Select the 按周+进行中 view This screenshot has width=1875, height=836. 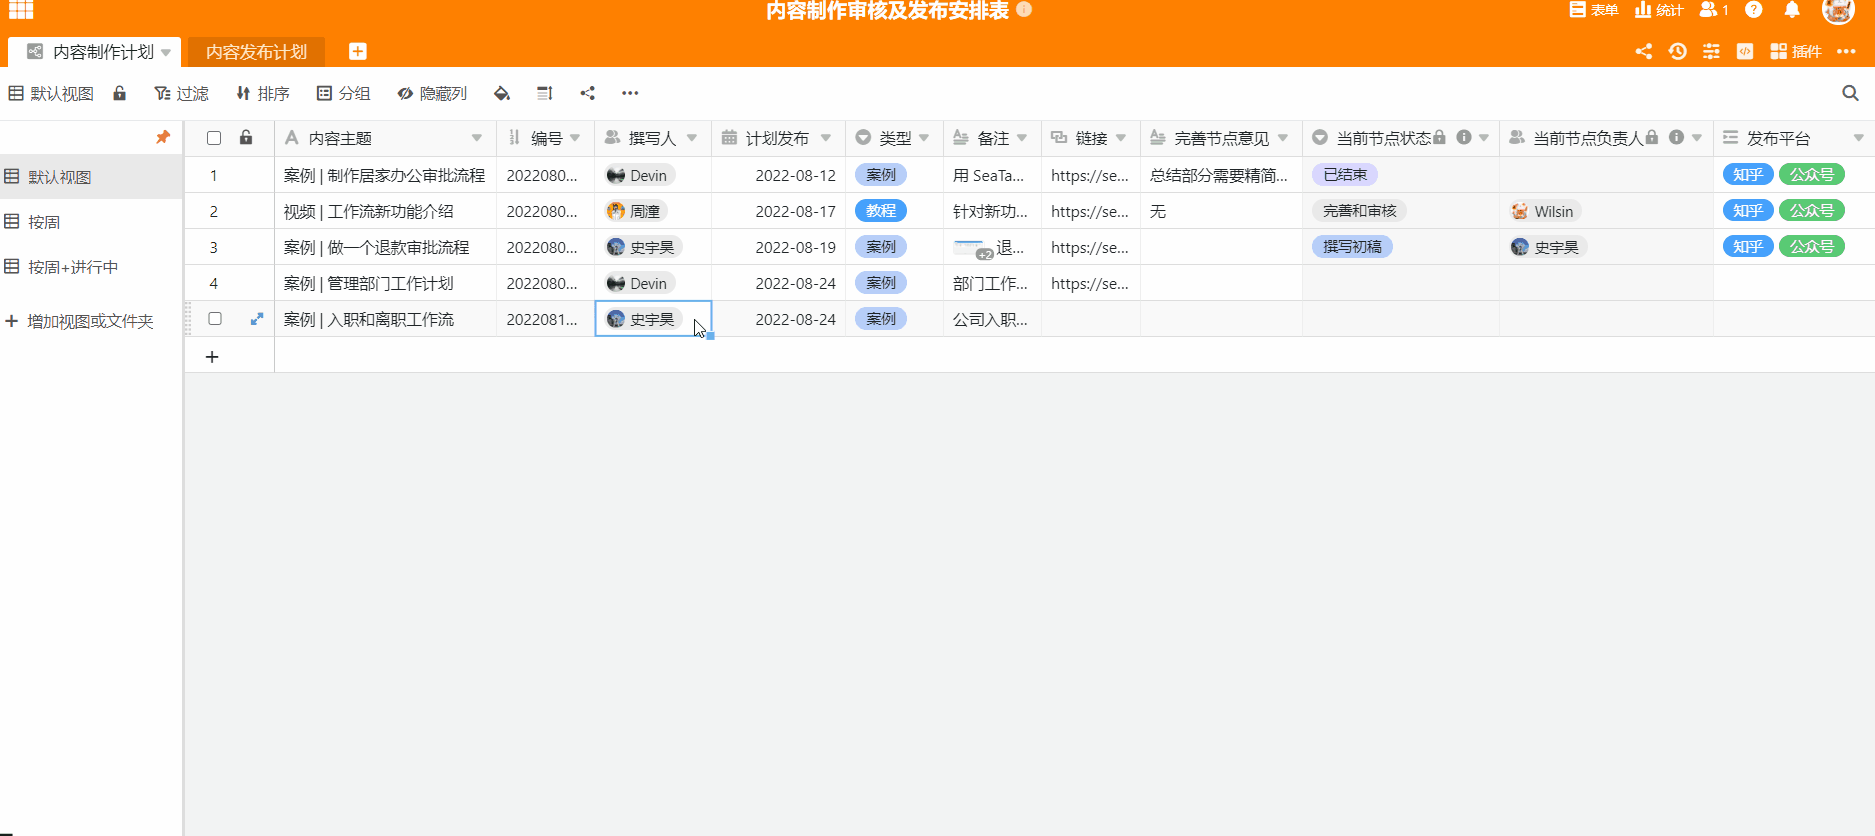pyautogui.click(x=91, y=267)
